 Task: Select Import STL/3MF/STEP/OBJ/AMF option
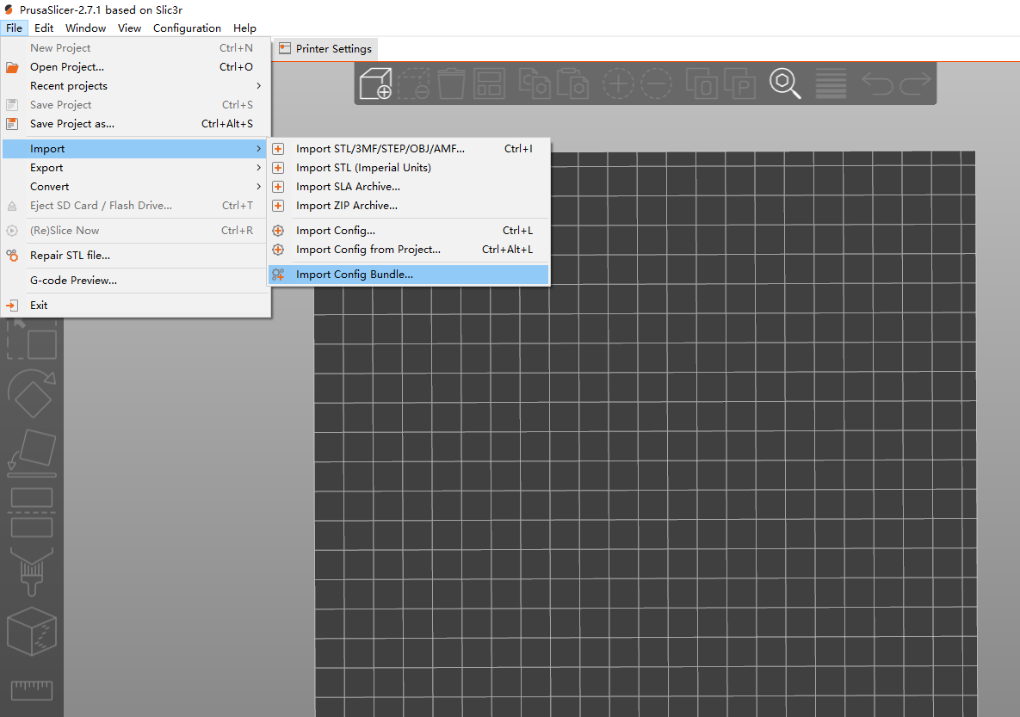pos(380,149)
